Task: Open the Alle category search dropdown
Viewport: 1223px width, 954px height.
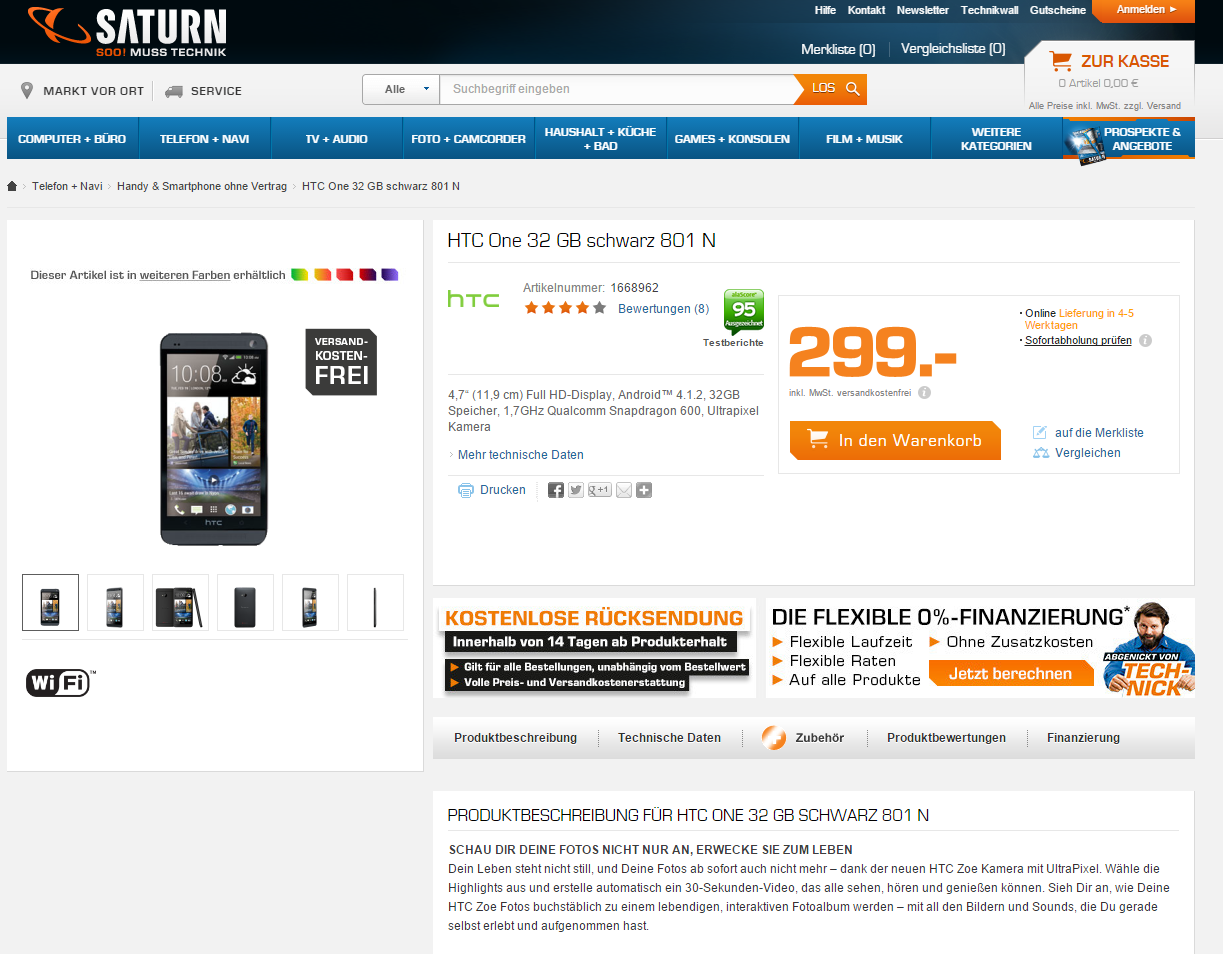Action: coord(401,89)
